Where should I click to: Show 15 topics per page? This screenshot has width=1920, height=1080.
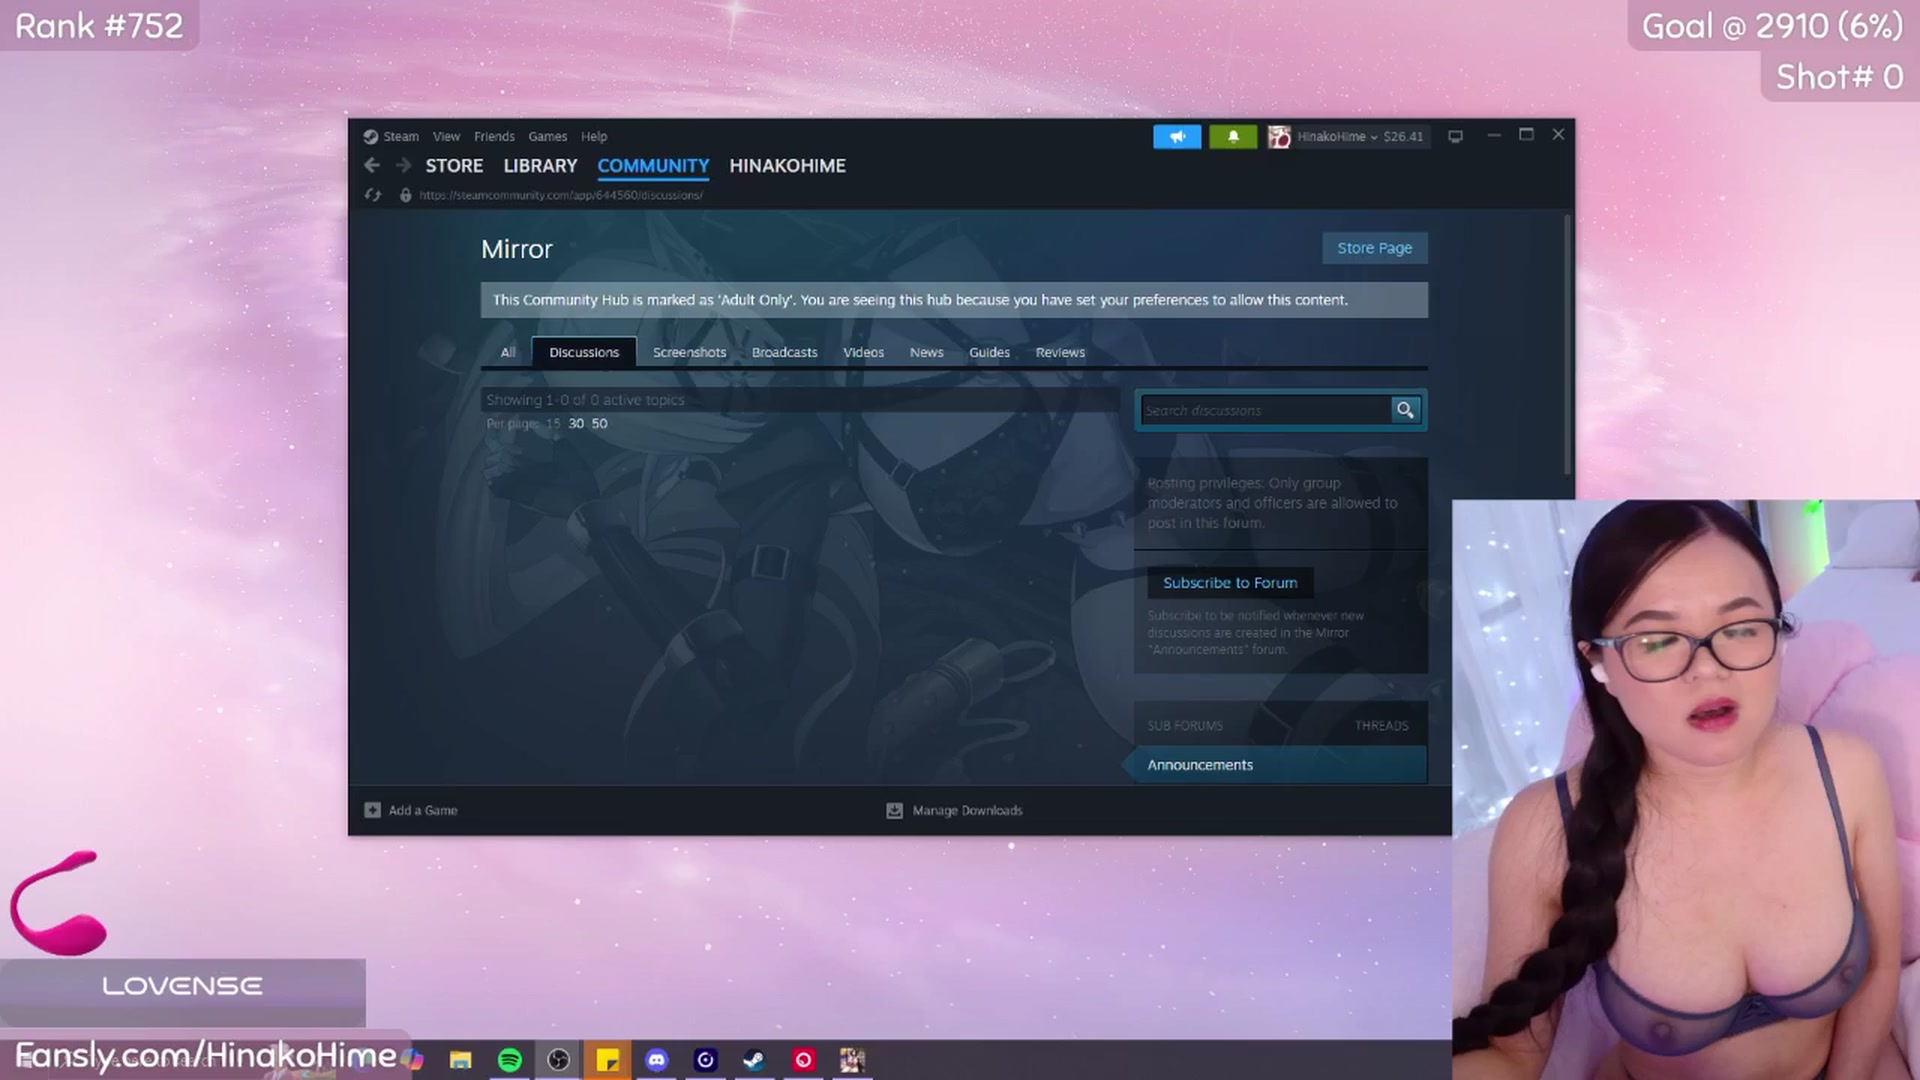(553, 424)
